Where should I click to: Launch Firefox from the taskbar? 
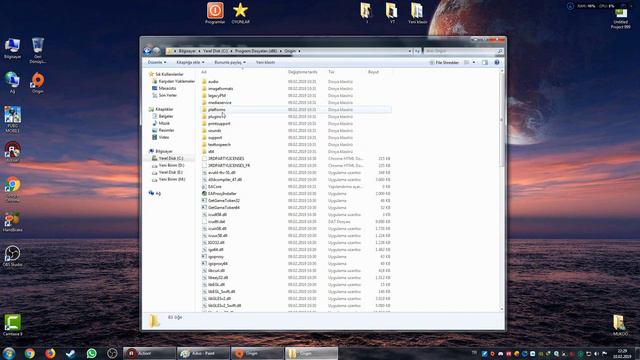pyautogui.click(x=50, y=353)
